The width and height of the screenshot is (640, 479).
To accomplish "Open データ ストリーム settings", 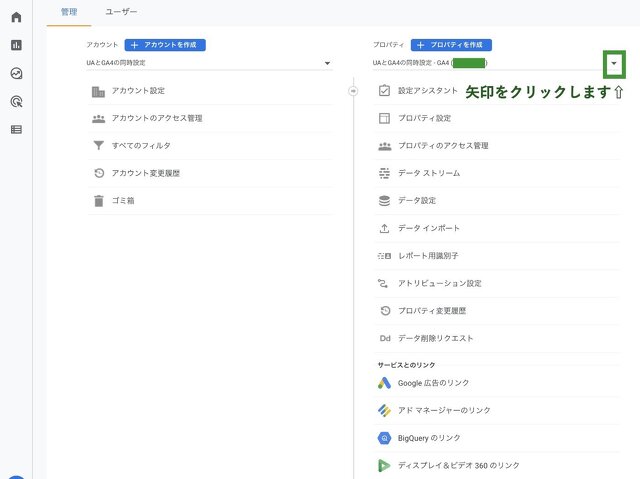I will [429, 173].
